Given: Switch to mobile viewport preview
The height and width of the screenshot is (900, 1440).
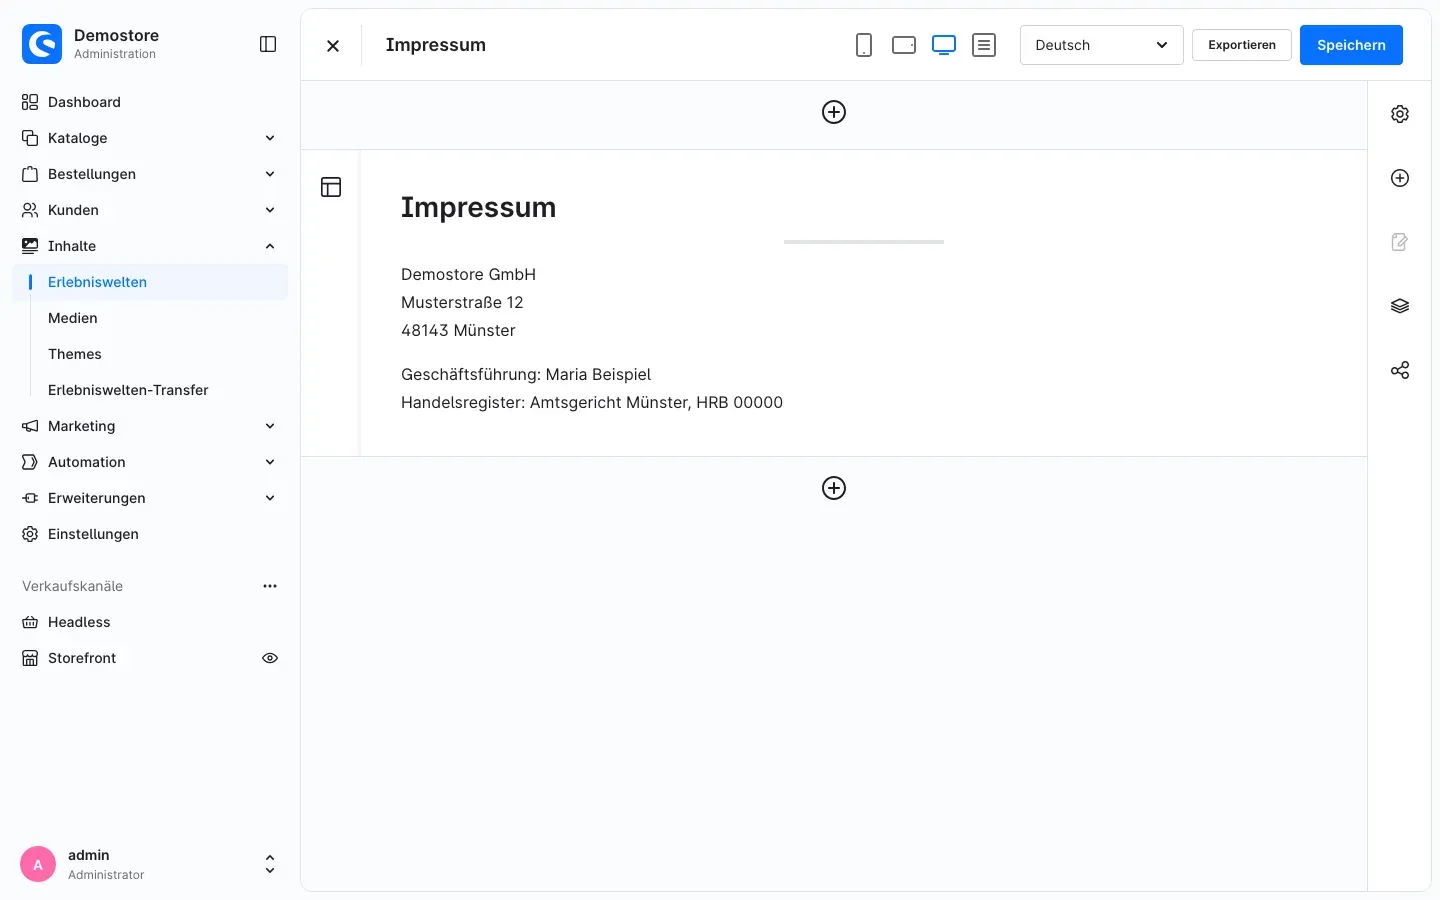Looking at the screenshot, I should 864,45.
